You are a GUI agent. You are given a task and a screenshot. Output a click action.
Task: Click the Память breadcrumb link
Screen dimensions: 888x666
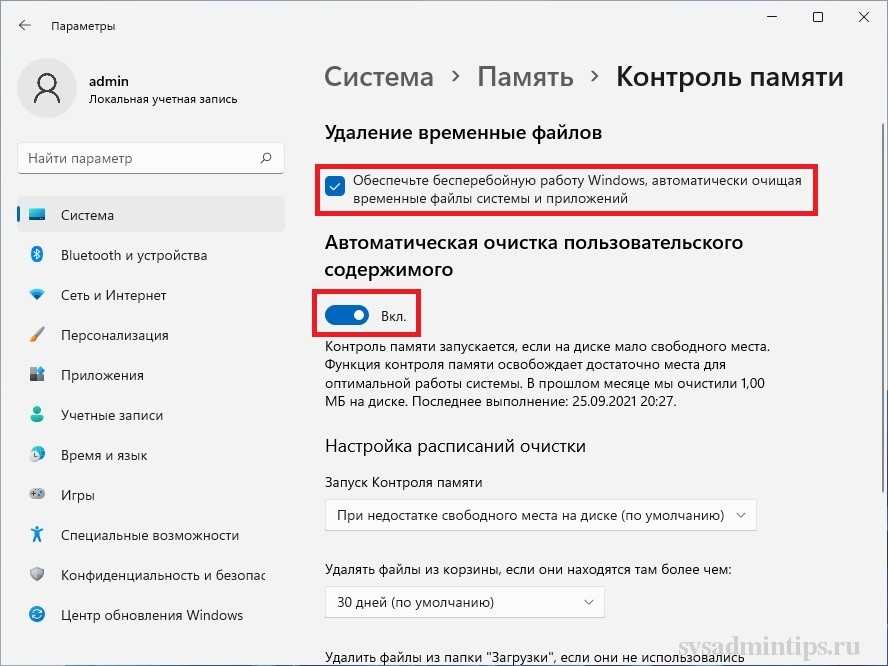click(x=525, y=77)
